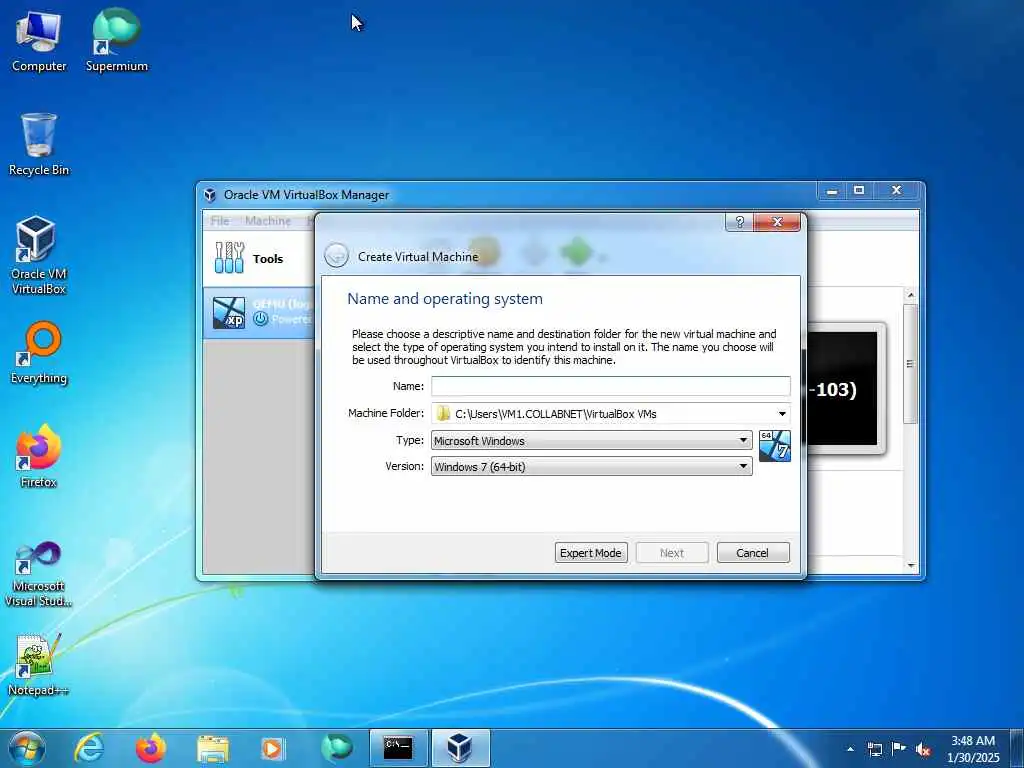Click the Action Center flag icon

pyautogui.click(x=899, y=748)
